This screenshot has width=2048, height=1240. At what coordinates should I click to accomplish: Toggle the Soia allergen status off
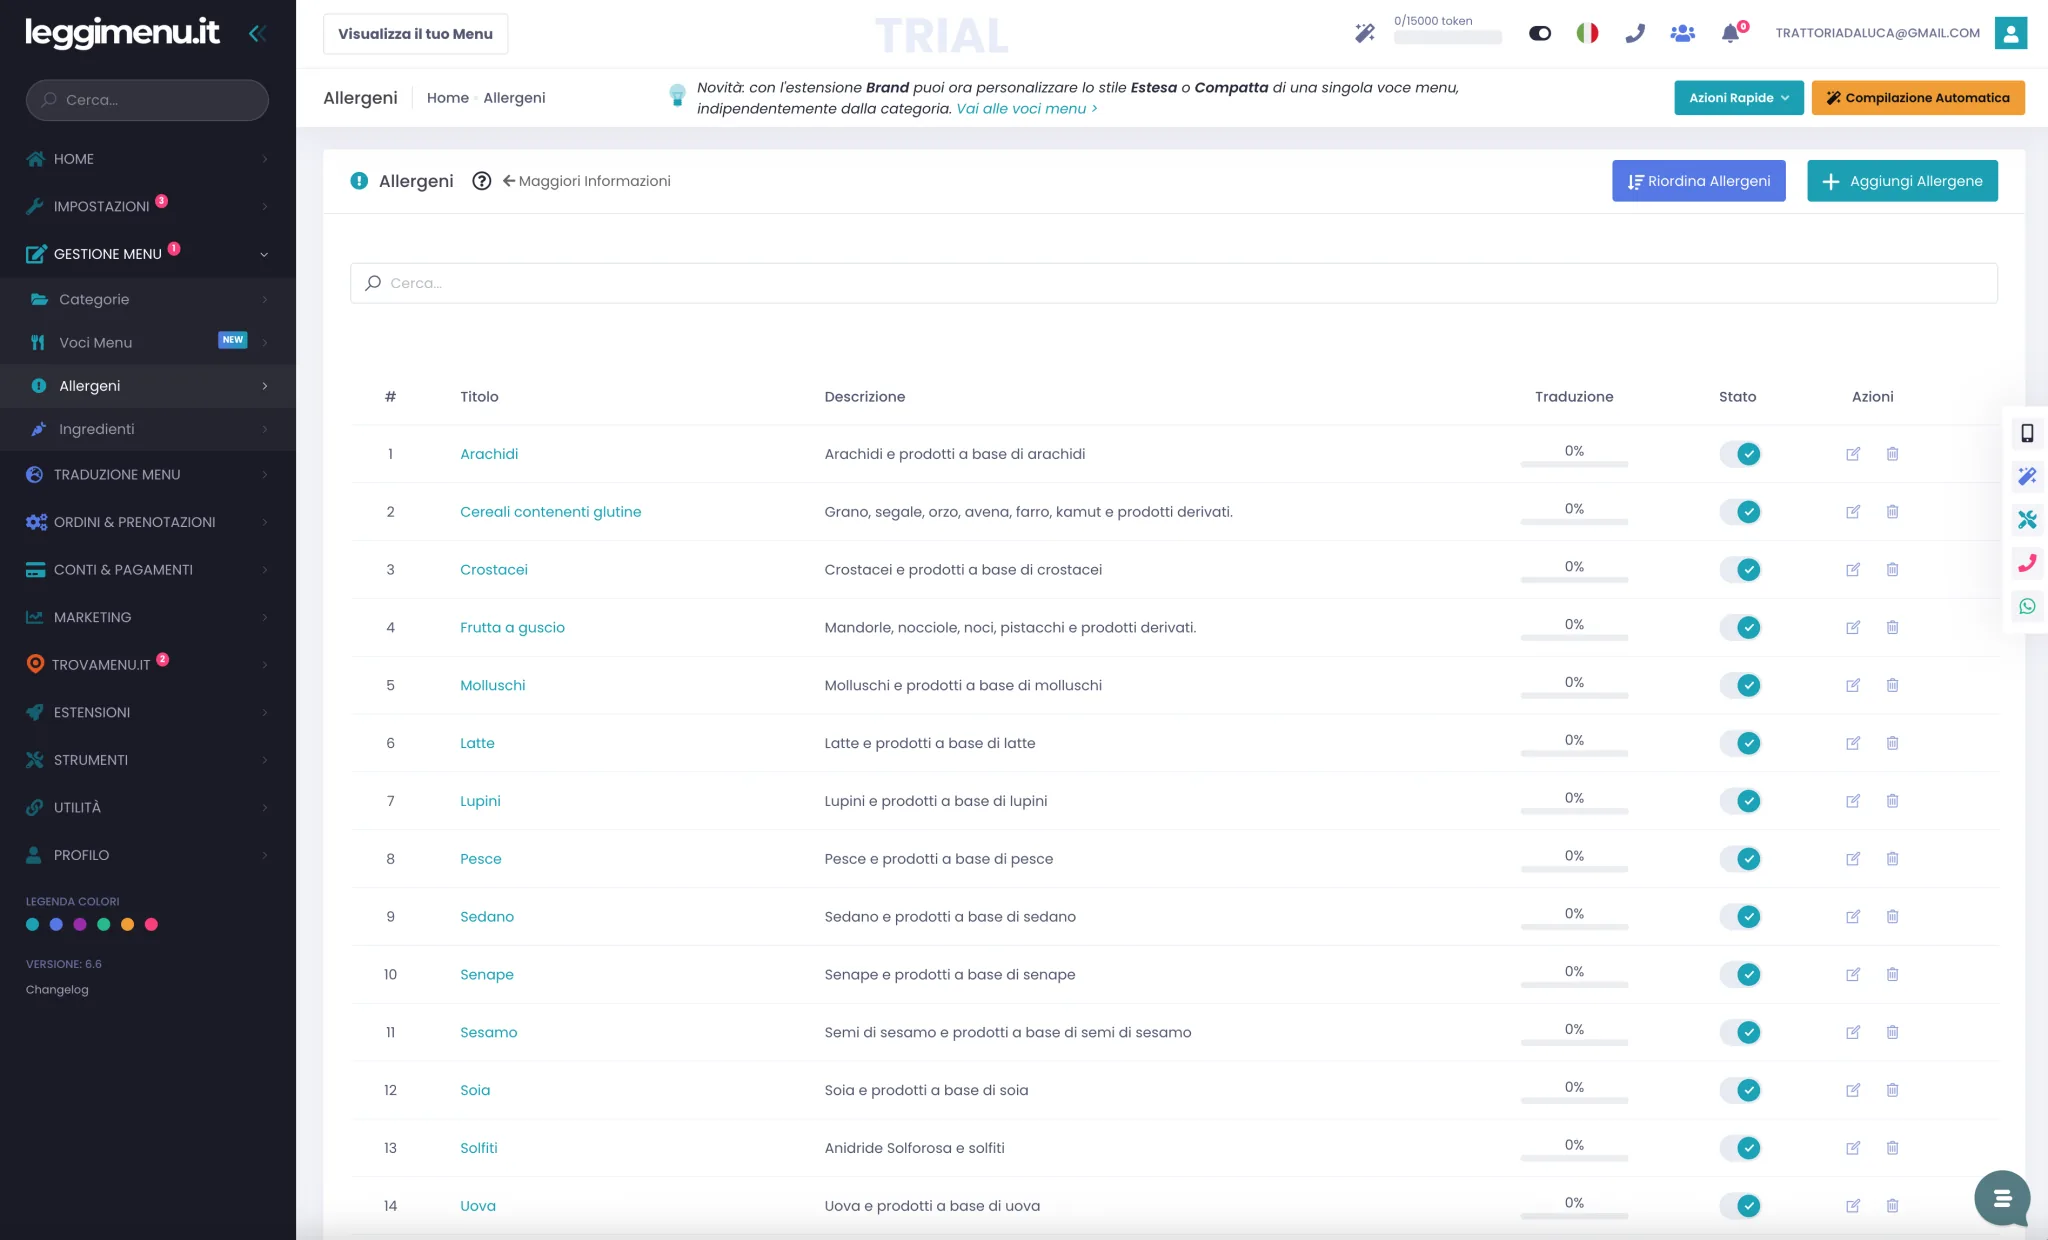1740,1090
